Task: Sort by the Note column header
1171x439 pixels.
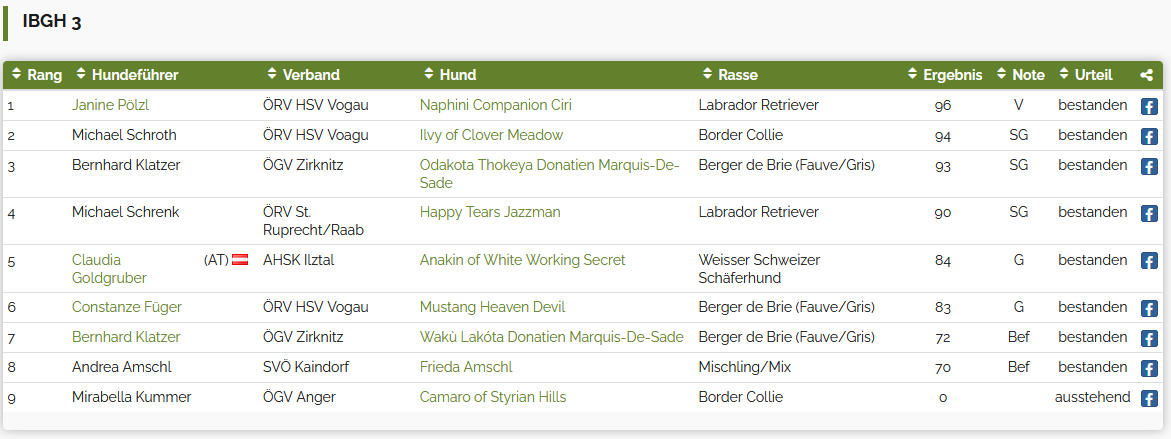Action: click(1020, 75)
